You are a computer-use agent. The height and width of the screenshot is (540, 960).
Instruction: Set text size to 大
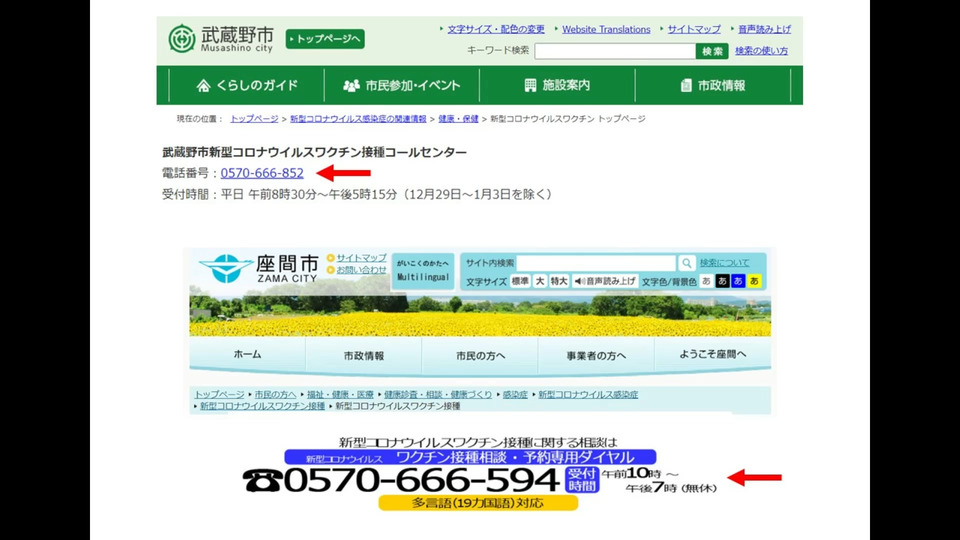point(539,281)
